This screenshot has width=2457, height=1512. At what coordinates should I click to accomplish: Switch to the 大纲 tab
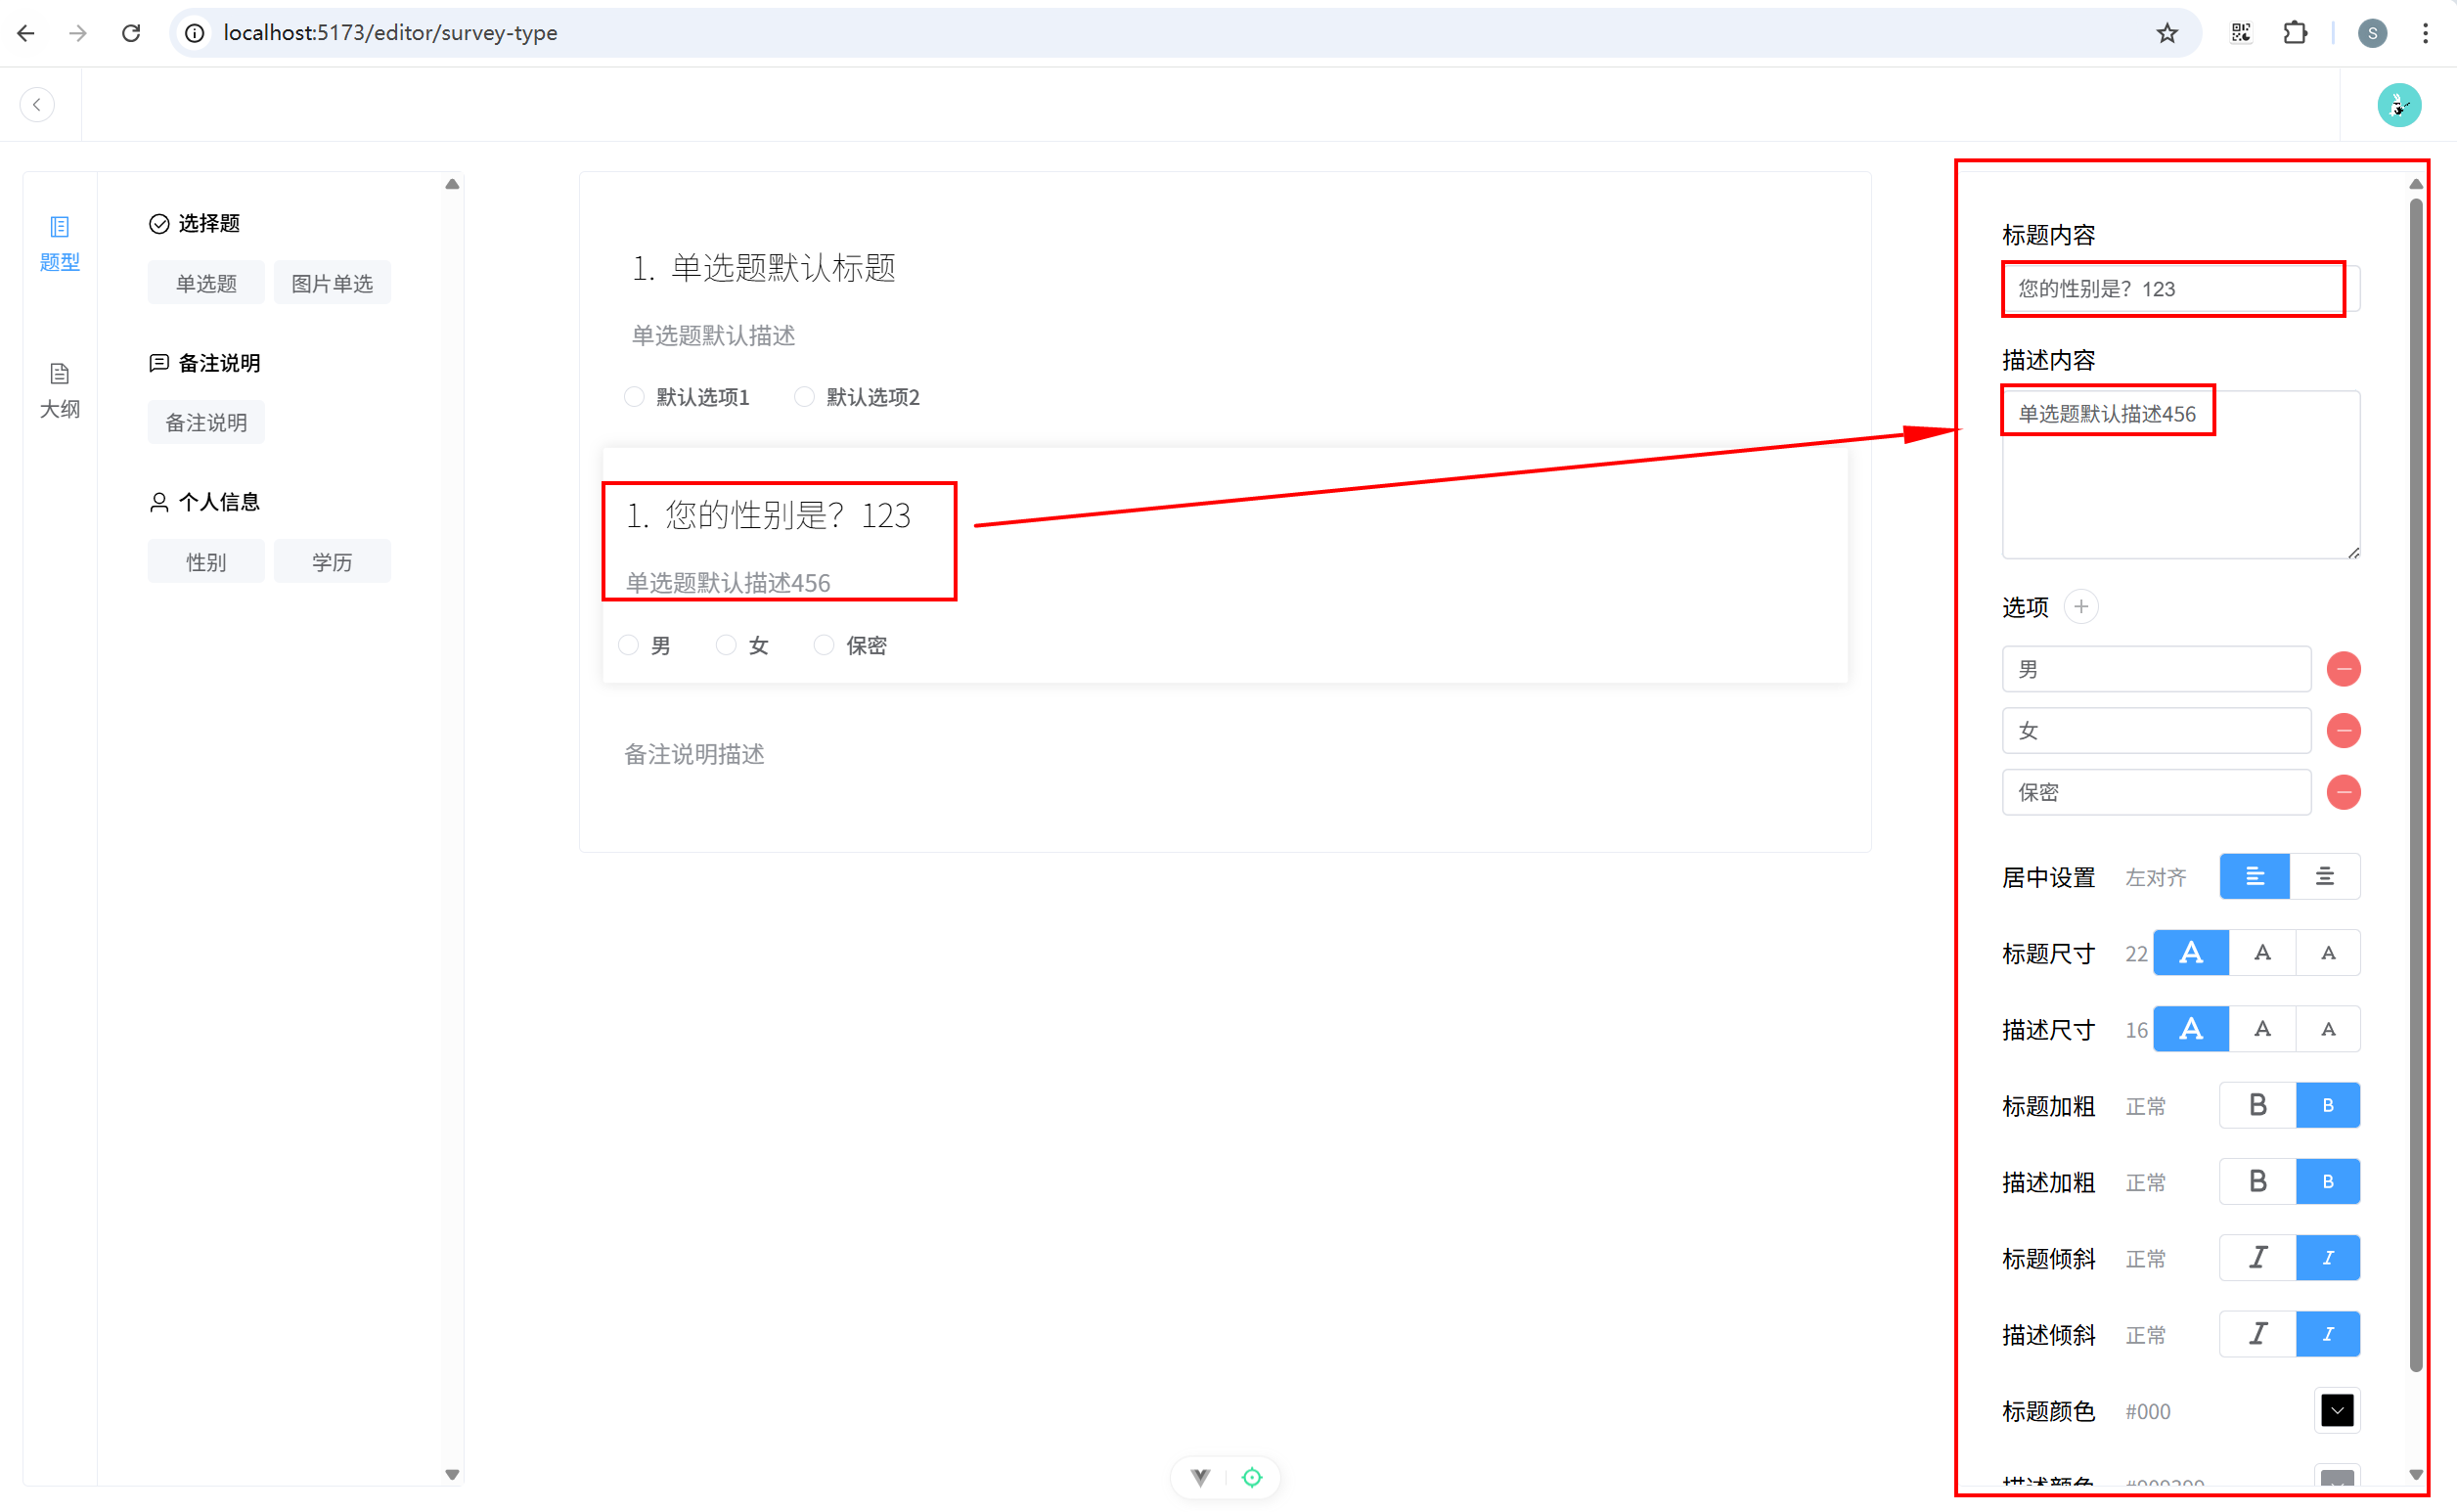tap(59, 390)
